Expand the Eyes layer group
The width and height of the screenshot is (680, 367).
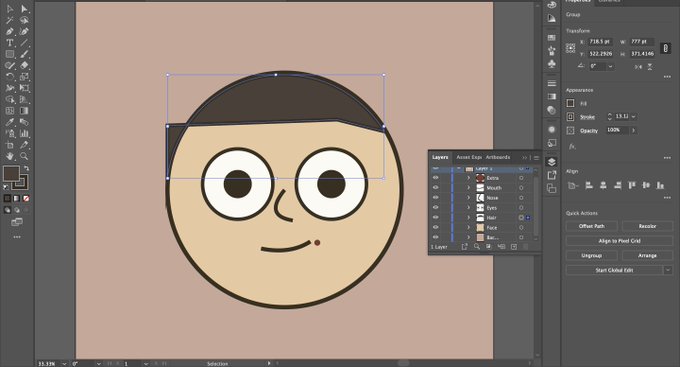468,208
